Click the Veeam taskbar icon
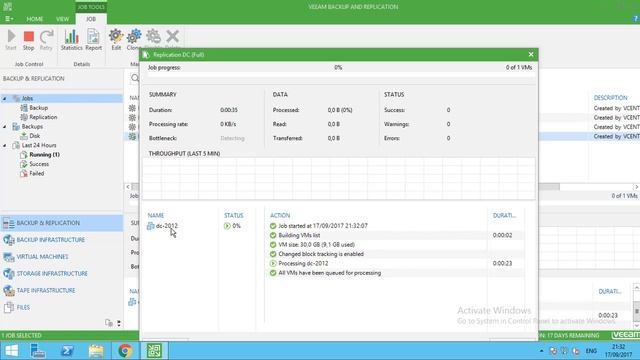Image resolution: width=640 pixels, height=360 pixels. click(x=154, y=351)
